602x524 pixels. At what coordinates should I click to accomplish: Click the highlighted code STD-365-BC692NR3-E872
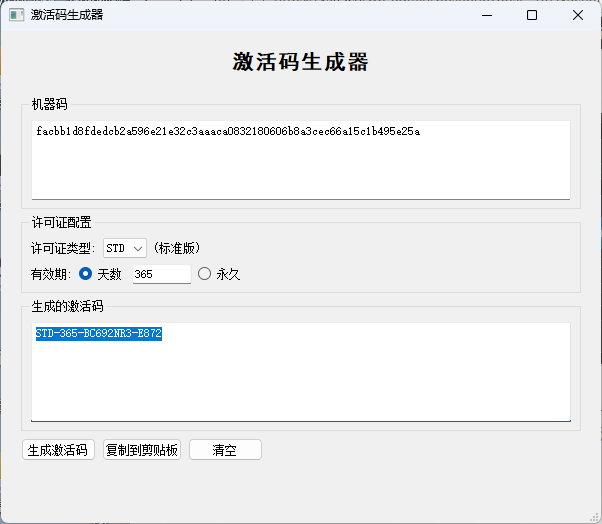(99, 333)
